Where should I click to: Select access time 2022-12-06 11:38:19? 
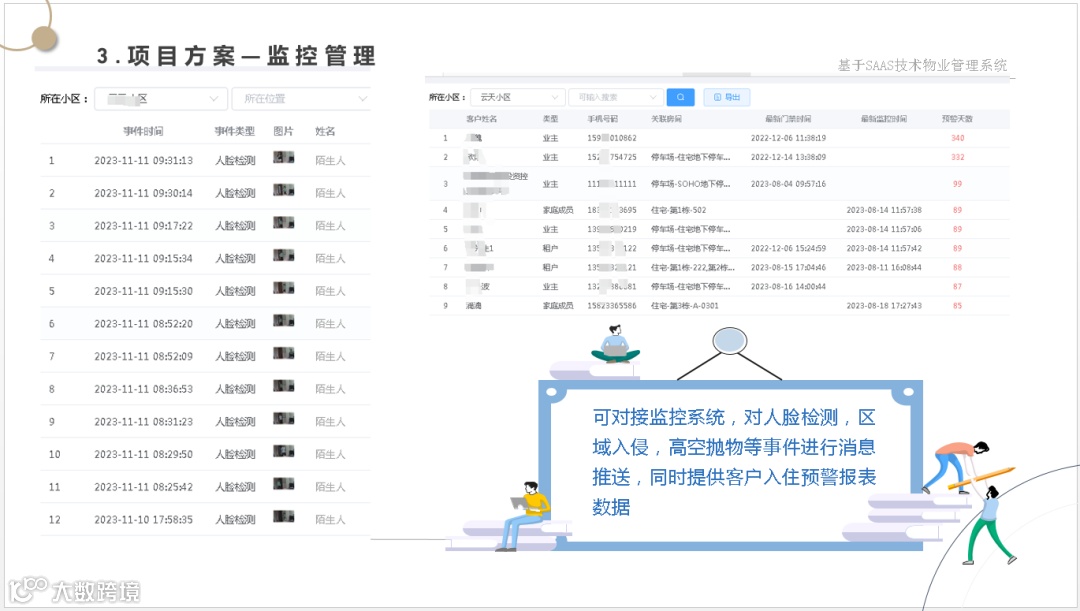point(789,138)
